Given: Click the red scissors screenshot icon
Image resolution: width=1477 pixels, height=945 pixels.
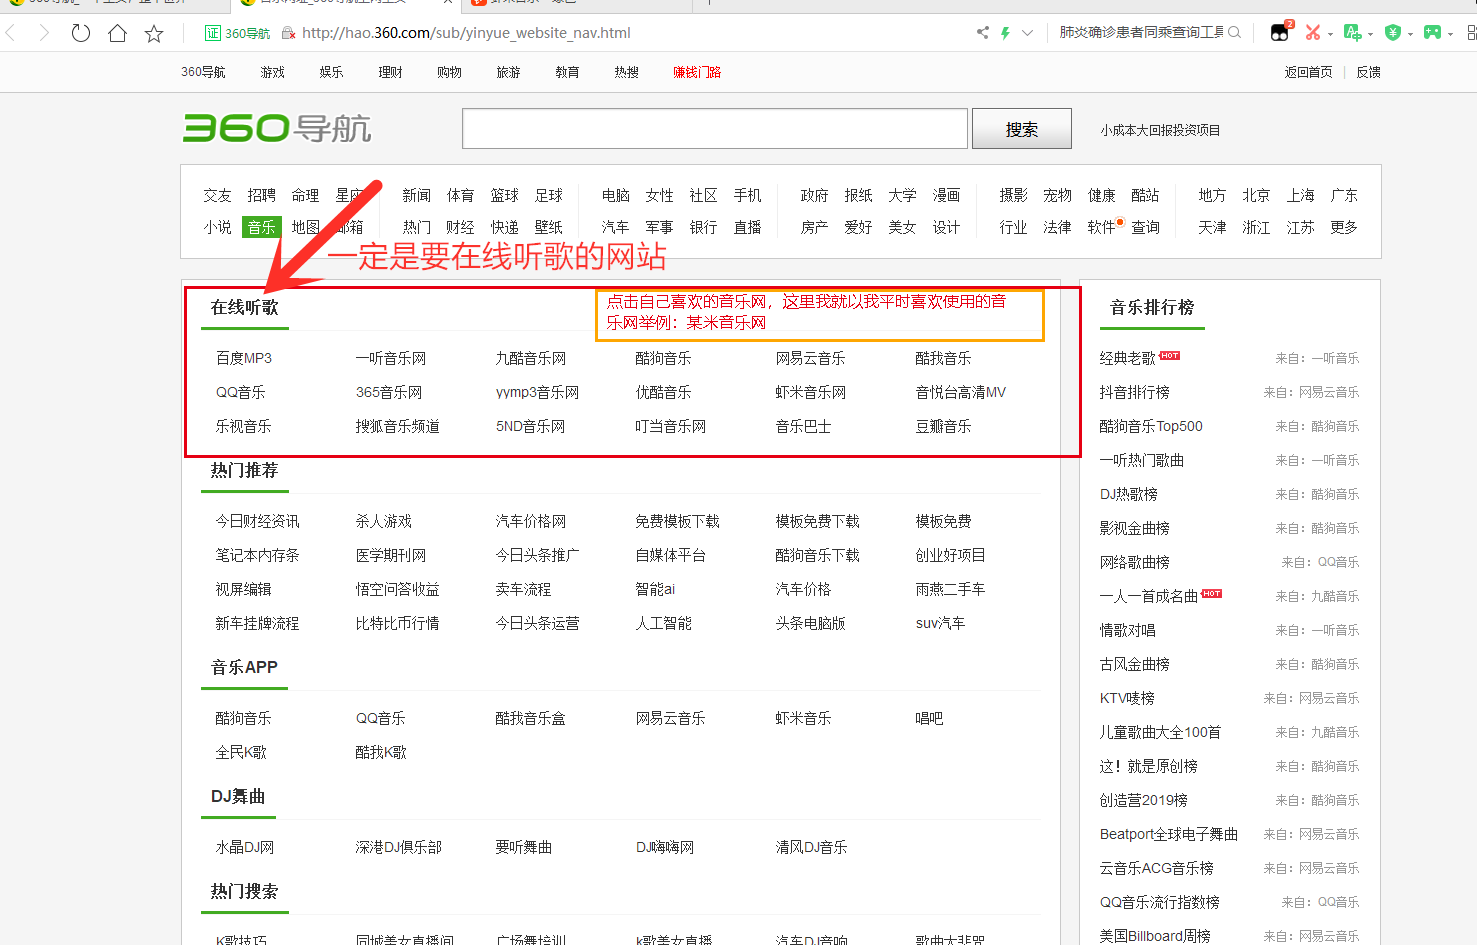Looking at the screenshot, I should [x=1313, y=33].
